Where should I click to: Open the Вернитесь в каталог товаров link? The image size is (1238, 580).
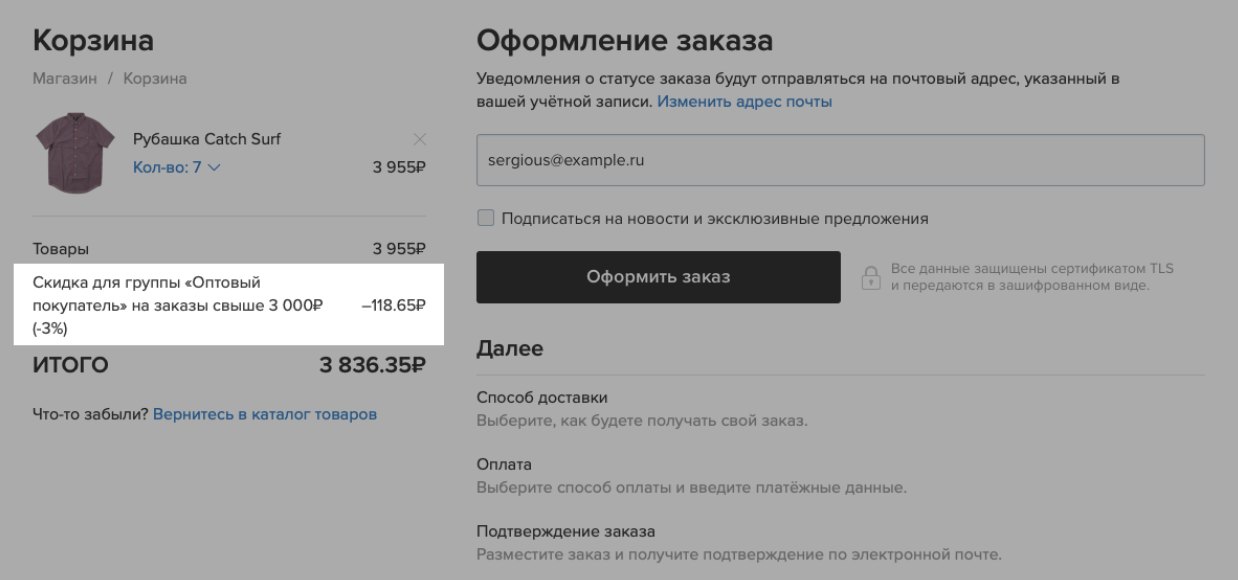(265, 414)
